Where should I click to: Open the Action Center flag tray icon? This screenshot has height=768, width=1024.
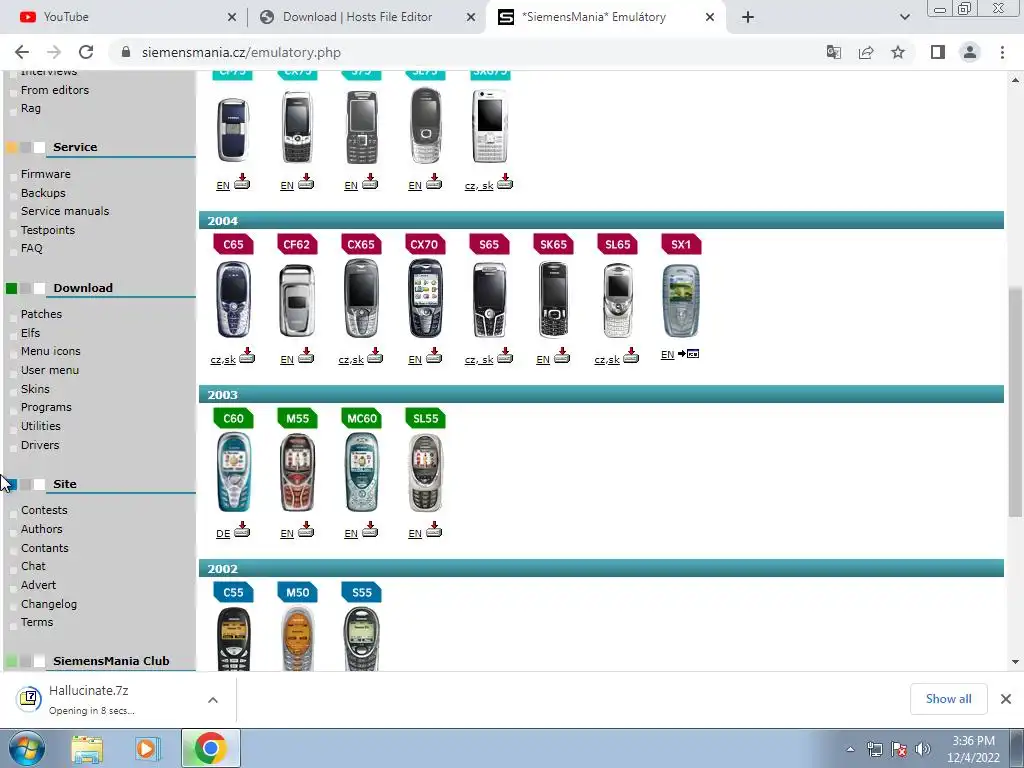899,749
